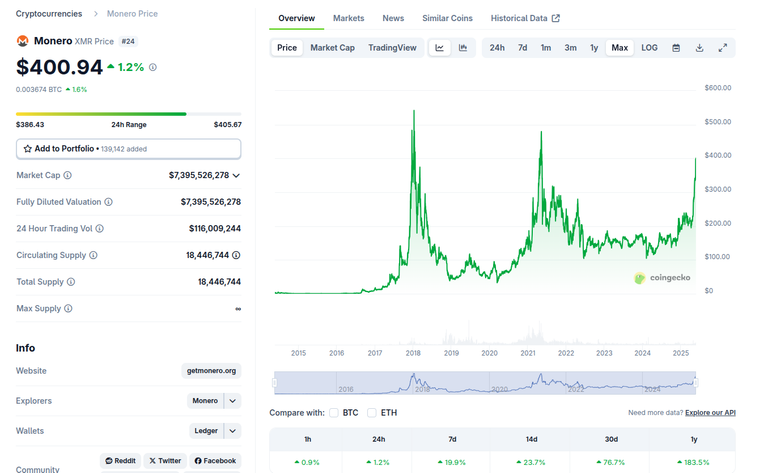Click the 7d 19.9% change cell
The height and width of the screenshot is (473, 768).
(452, 462)
